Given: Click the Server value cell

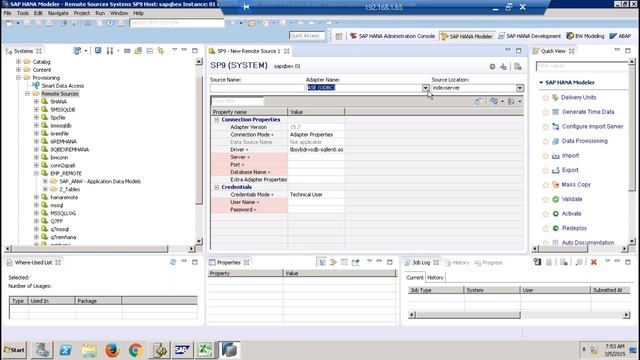Looking at the screenshot, I should coord(316,157).
